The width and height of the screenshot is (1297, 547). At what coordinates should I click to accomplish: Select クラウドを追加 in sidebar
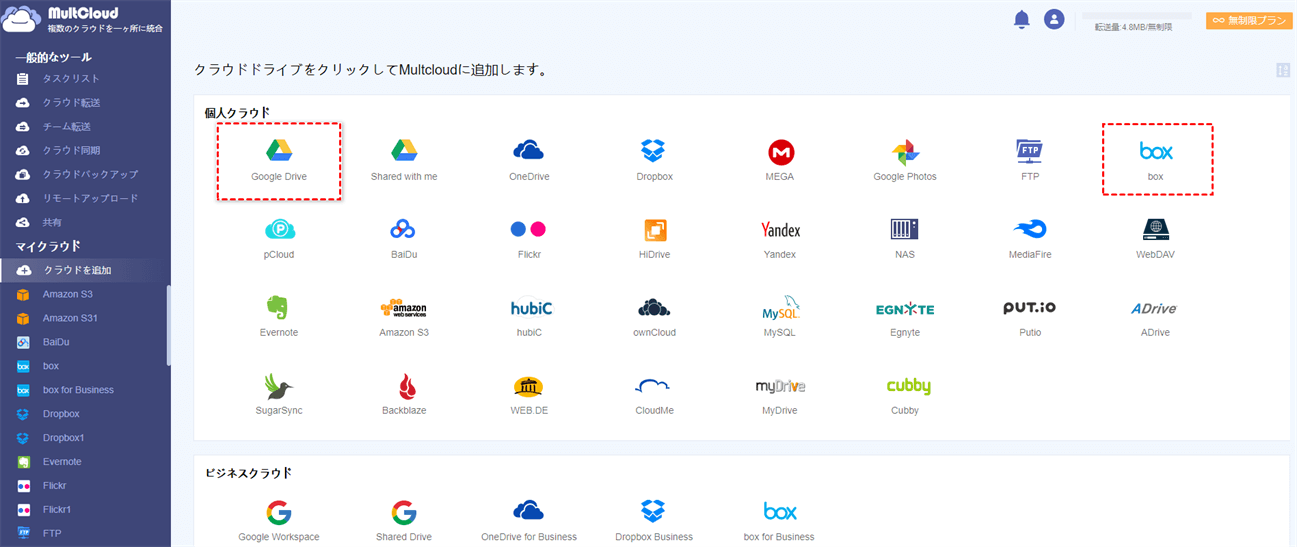point(83,270)
